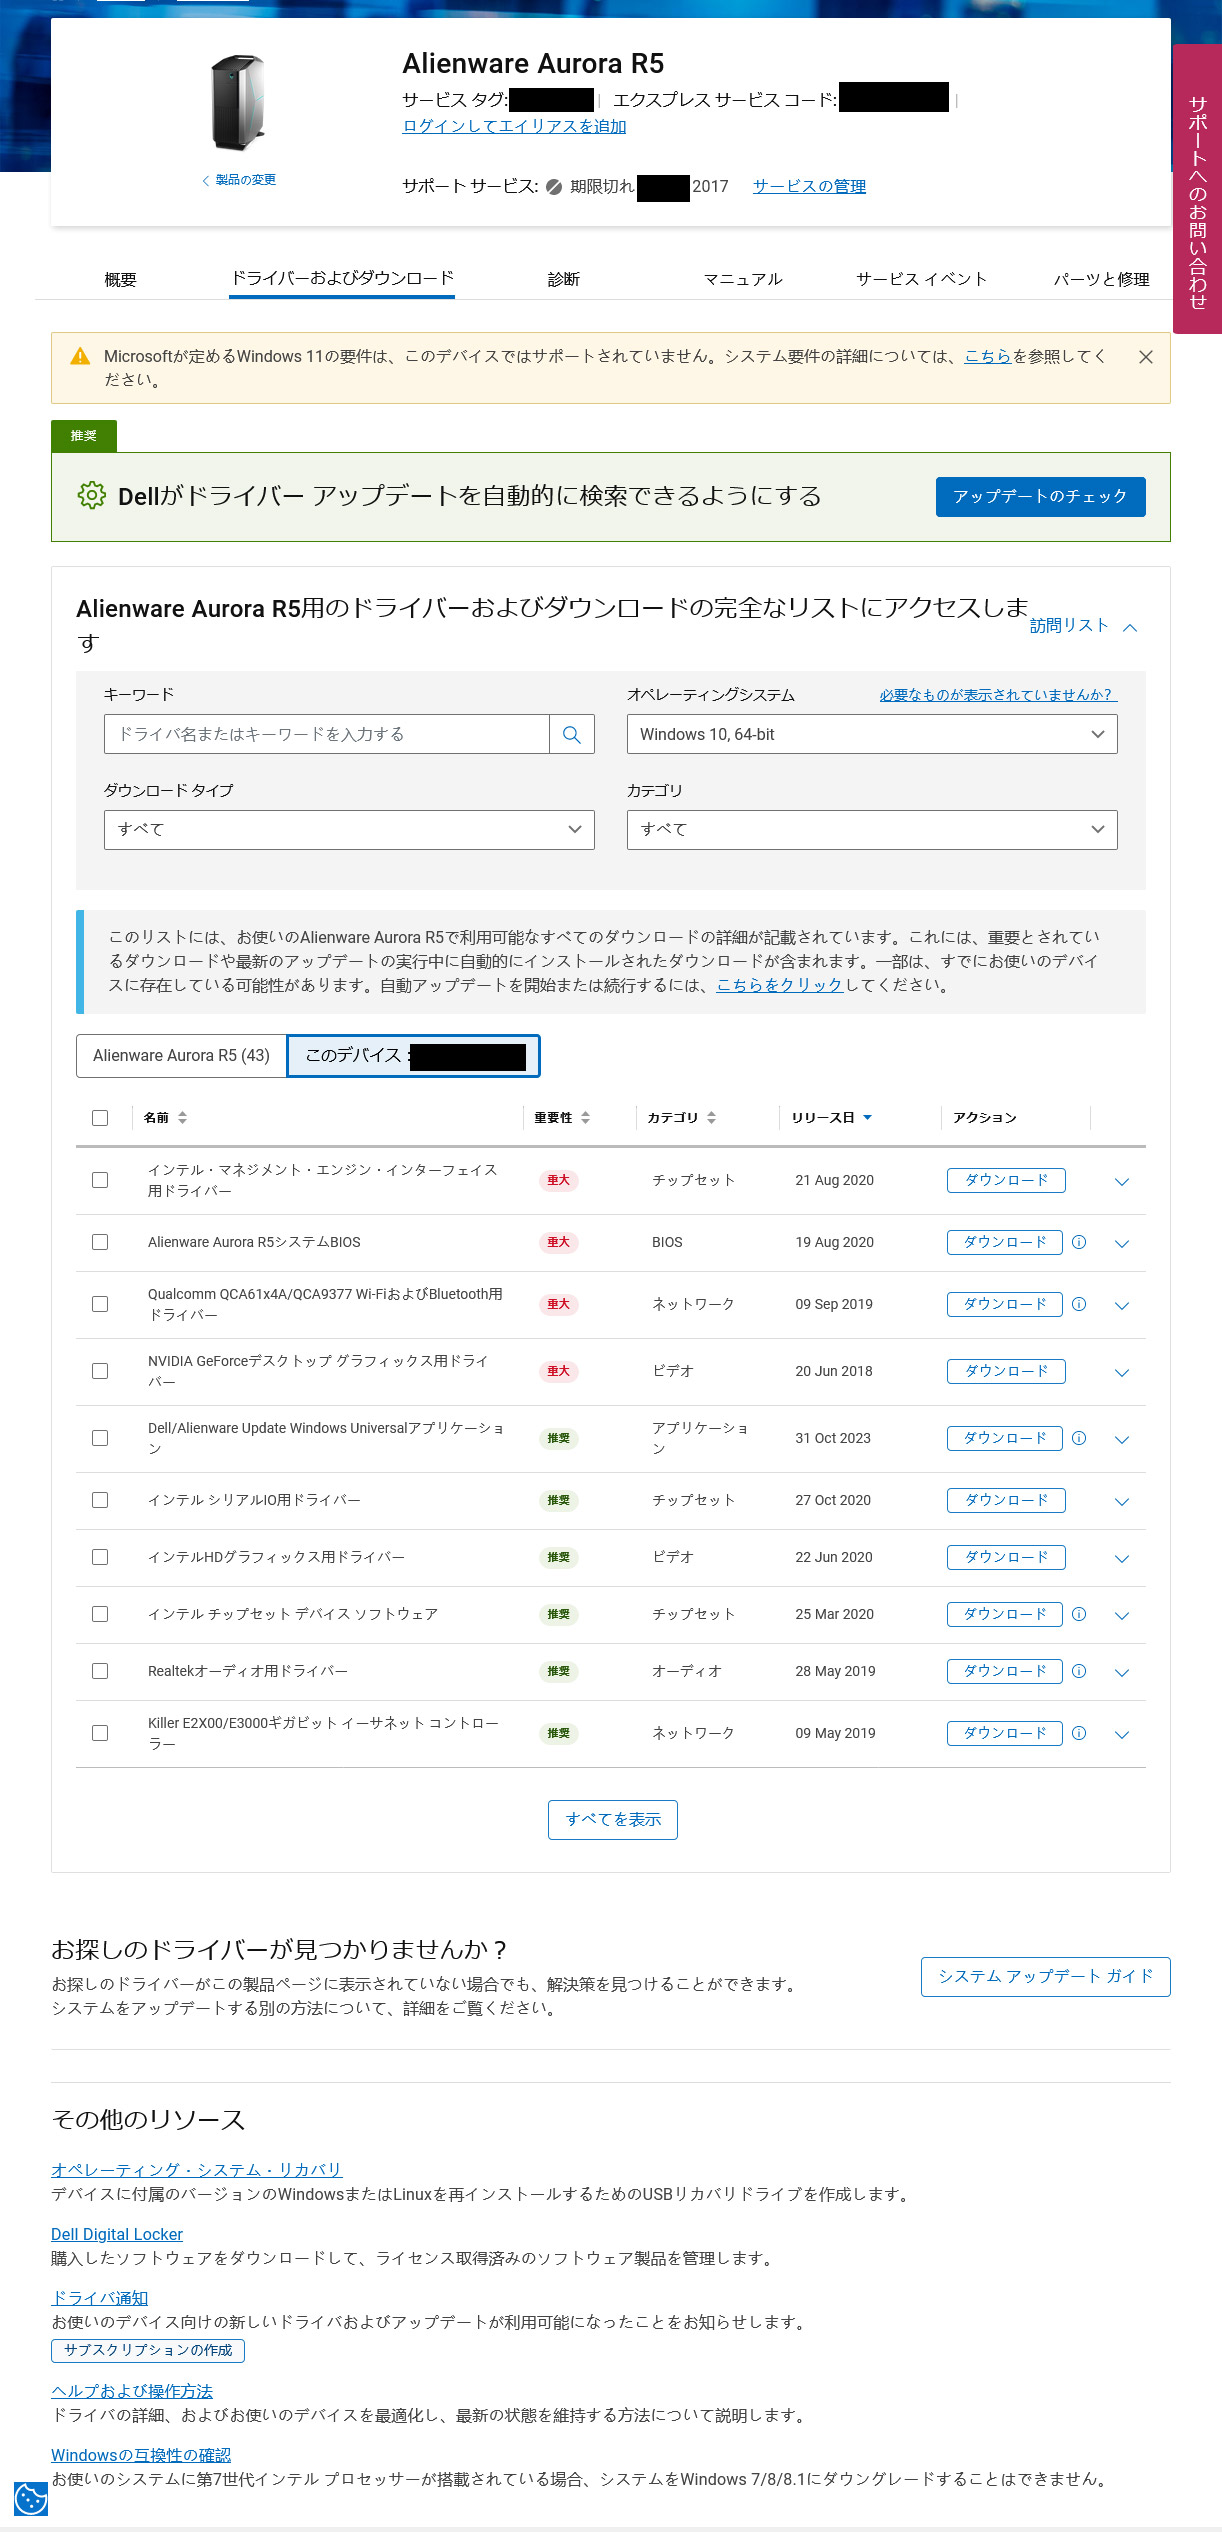The image size is (1222, 2532).
Task: Sort driver list by name column arrows
Action: pos(182,1118)
